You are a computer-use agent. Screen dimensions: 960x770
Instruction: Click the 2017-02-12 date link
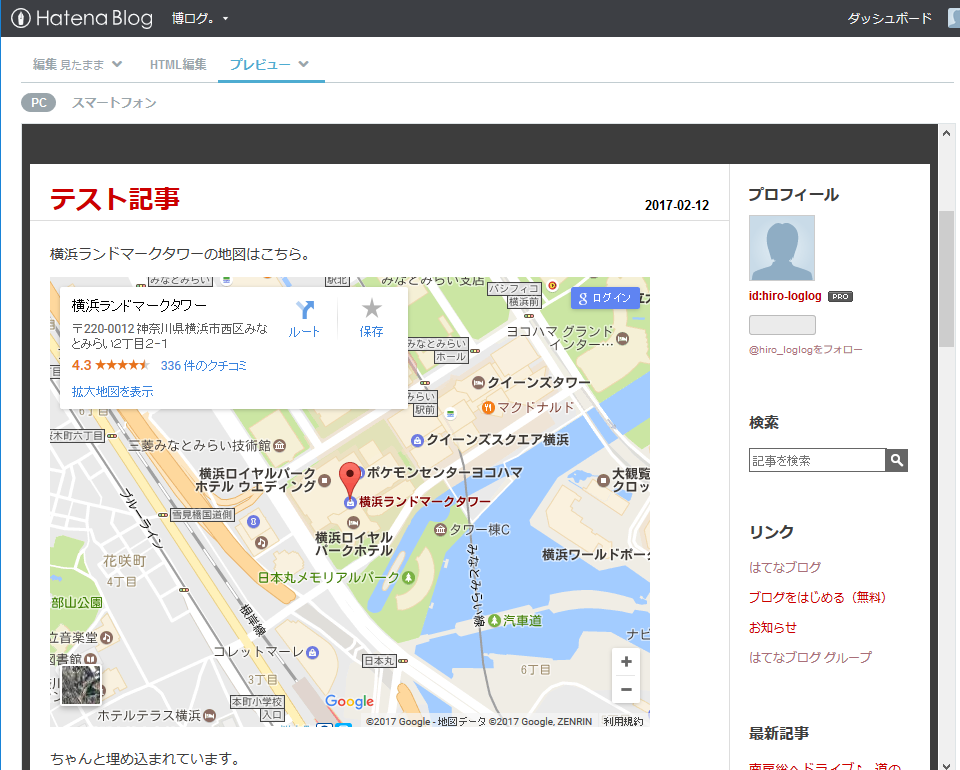(677, 205)
